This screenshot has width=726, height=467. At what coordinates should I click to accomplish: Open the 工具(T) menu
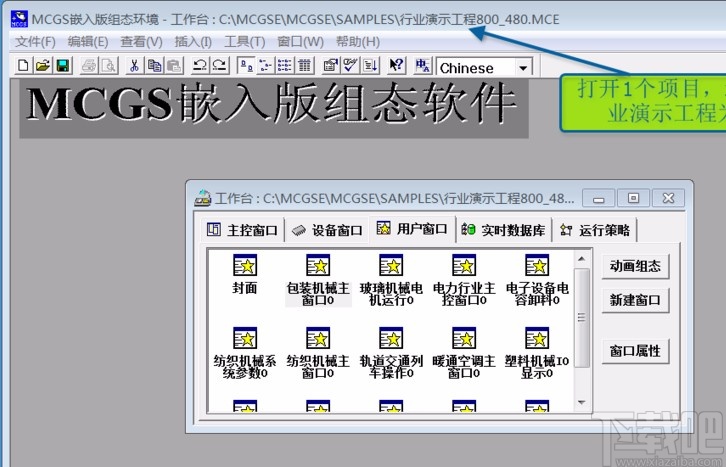click(x=244, y=42)
